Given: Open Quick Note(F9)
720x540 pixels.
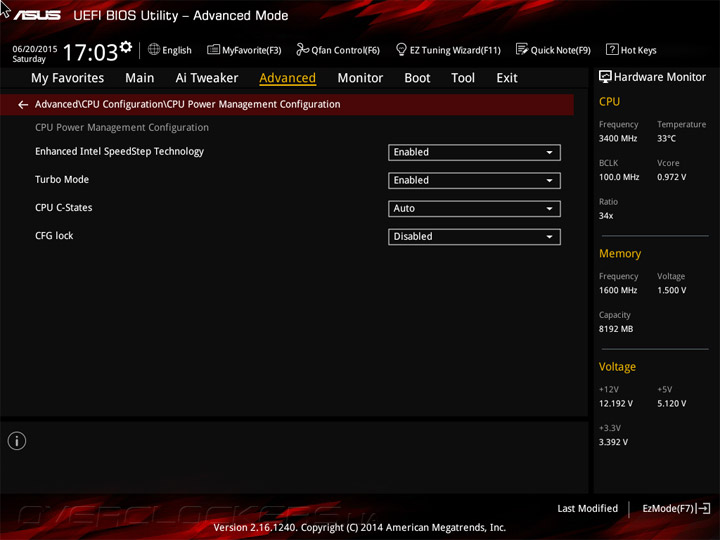Looking at the screenshot, I should pos(553,50).
